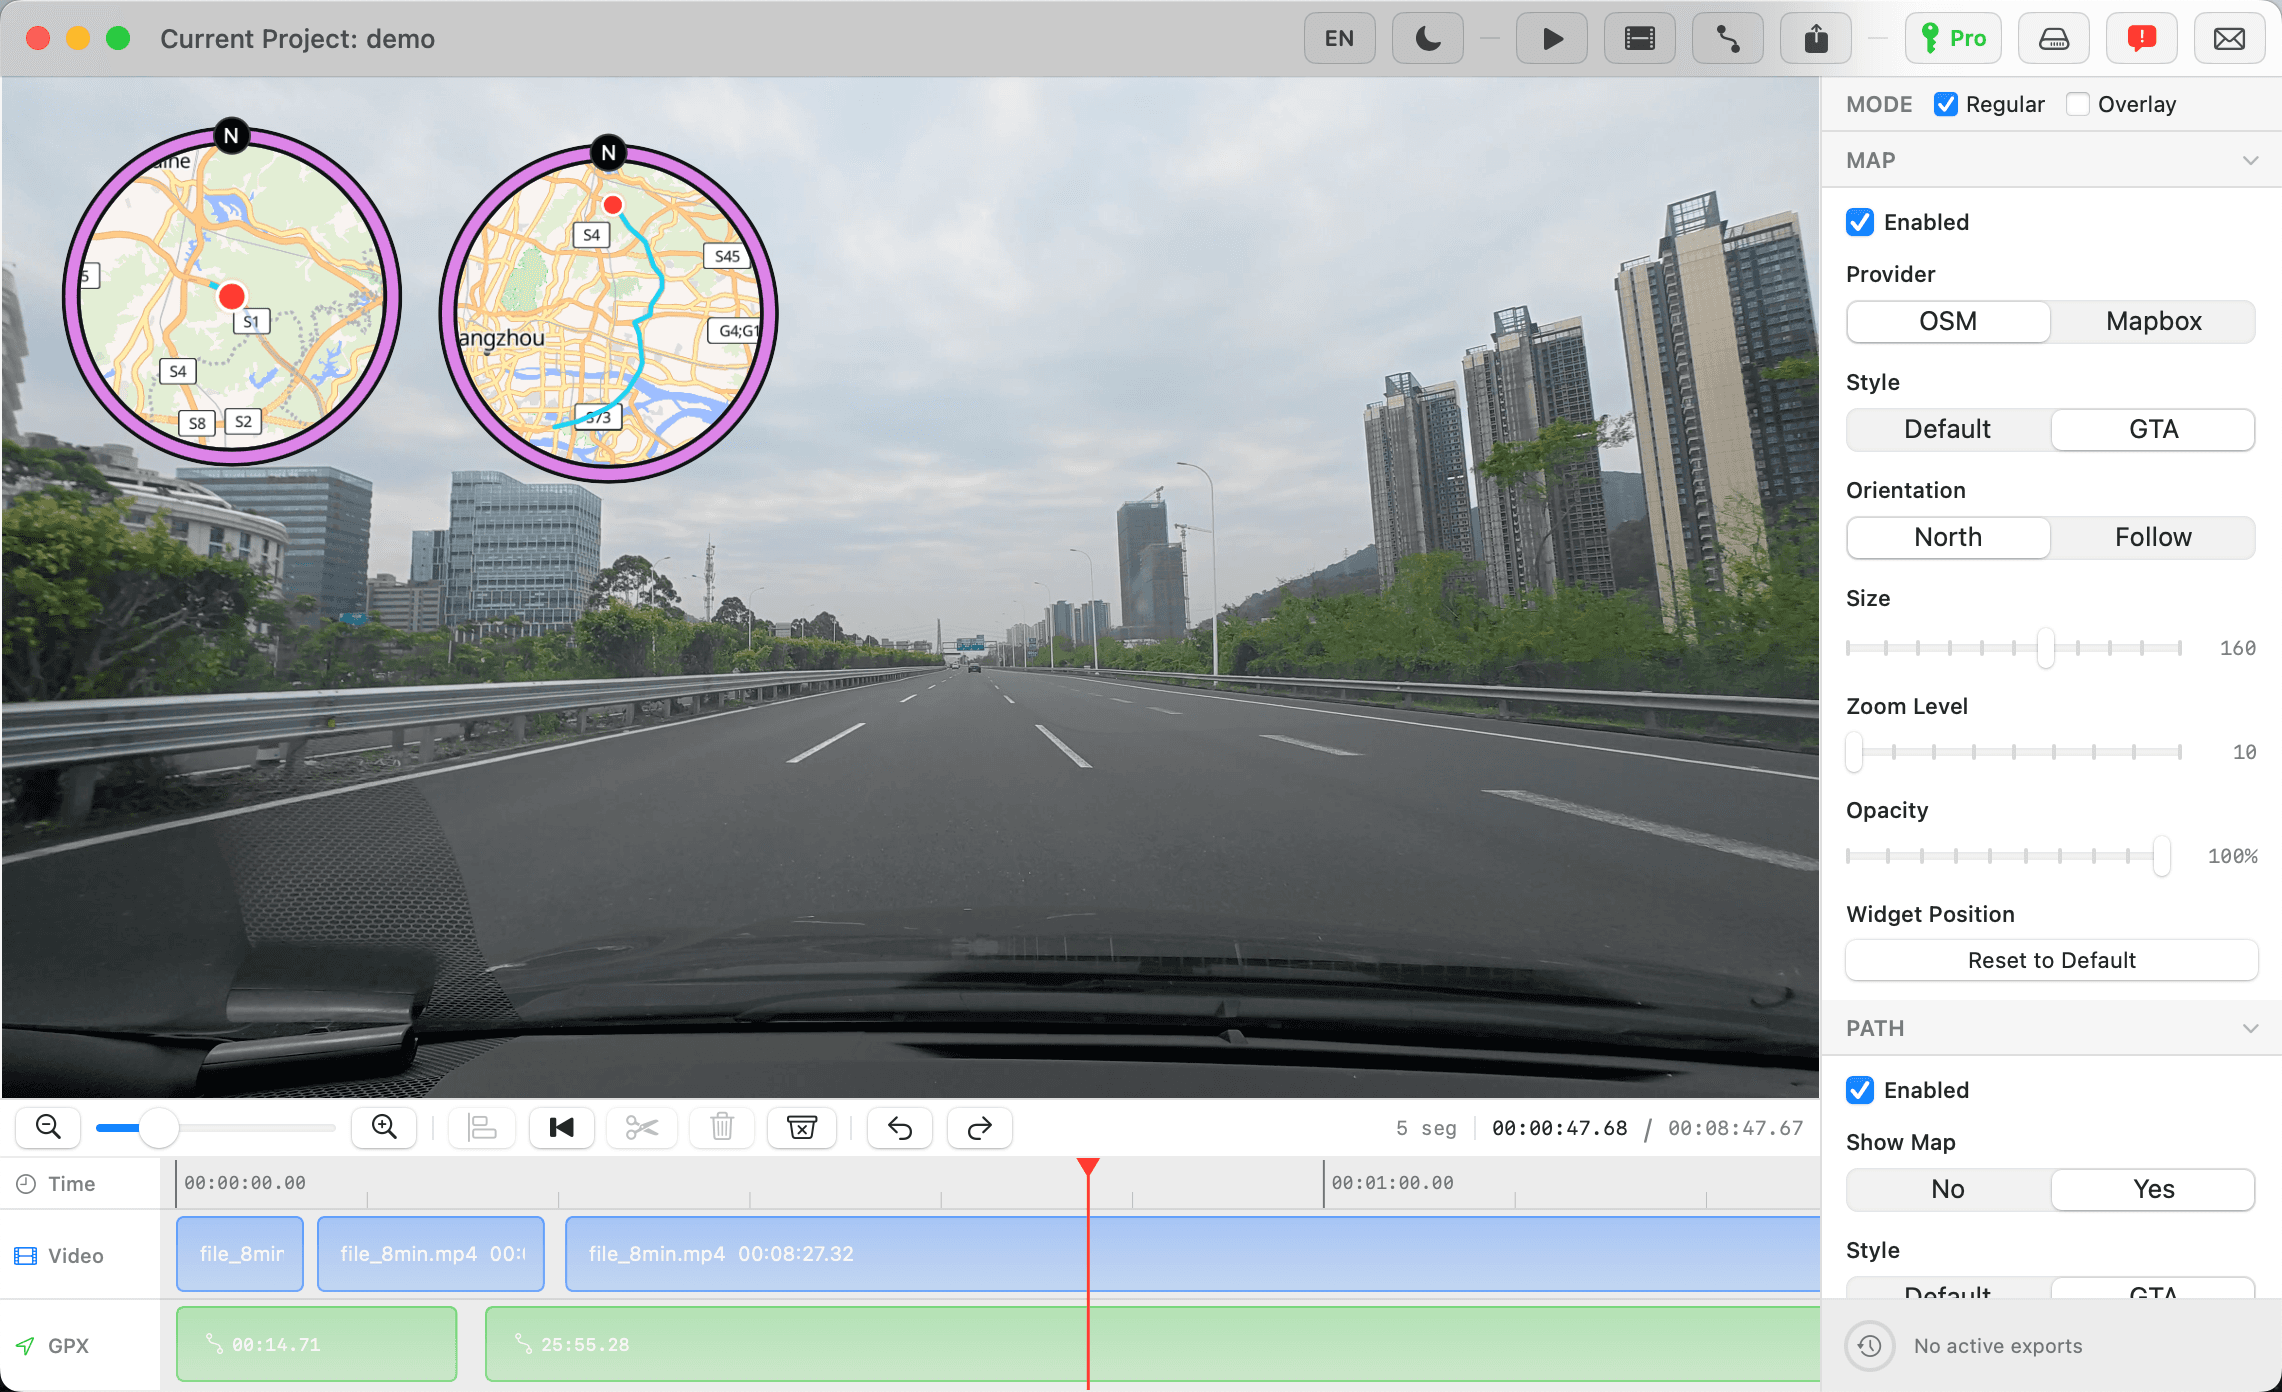Undo the last edit
Image resolution: width=2282 pixels, height=1392 pixels.
coord(900,1128)
